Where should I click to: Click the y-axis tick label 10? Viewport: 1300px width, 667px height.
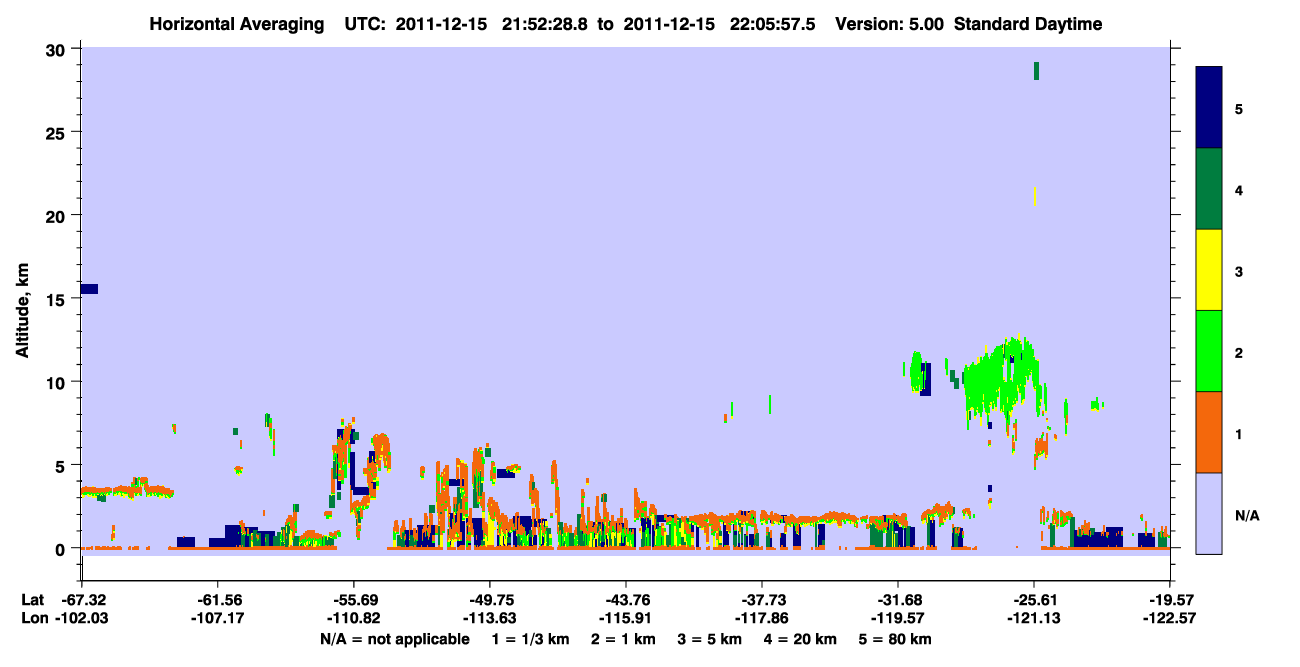[x=58, y=382]
